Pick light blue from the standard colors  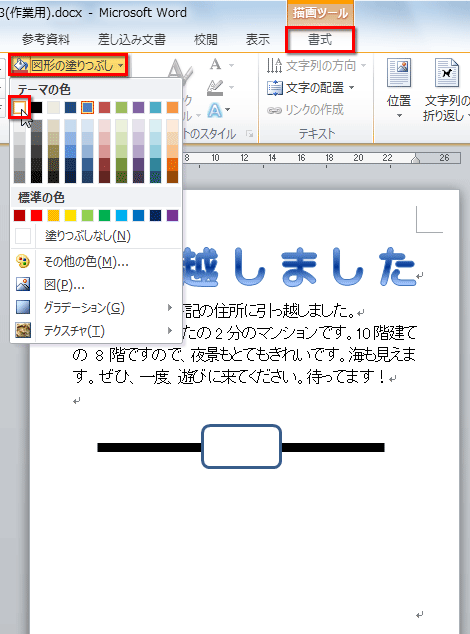121,216
